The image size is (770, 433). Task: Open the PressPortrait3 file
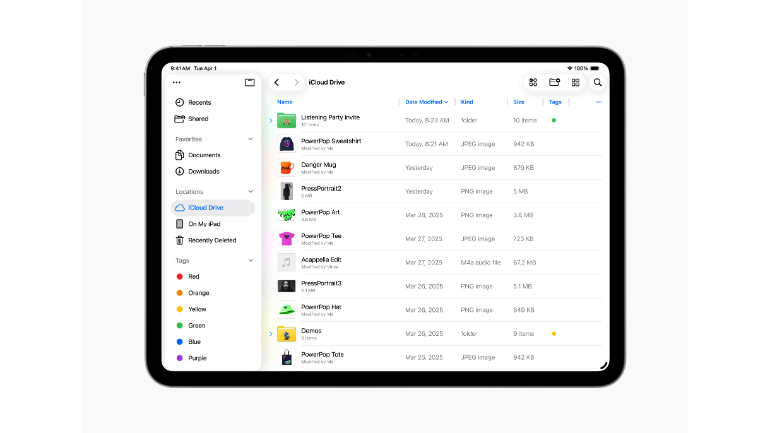point(321,283)
